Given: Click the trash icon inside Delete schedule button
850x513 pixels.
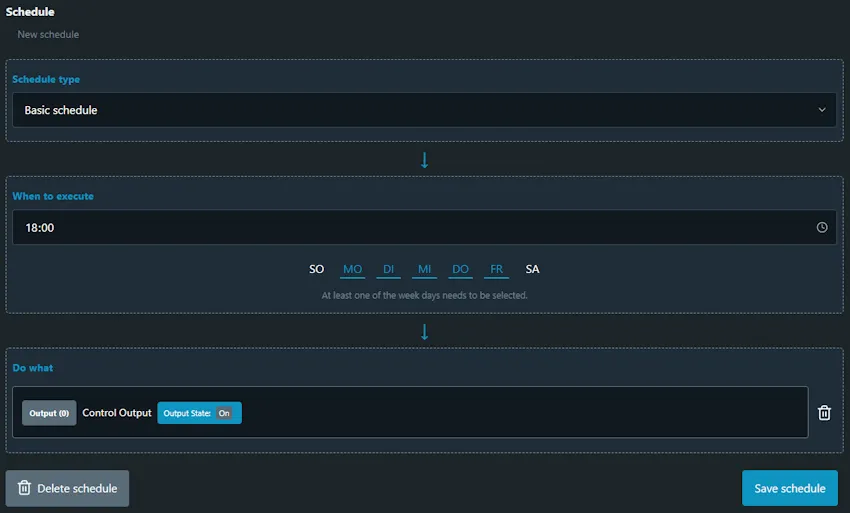Looking at the screenshot, I should tap(24, 488).
